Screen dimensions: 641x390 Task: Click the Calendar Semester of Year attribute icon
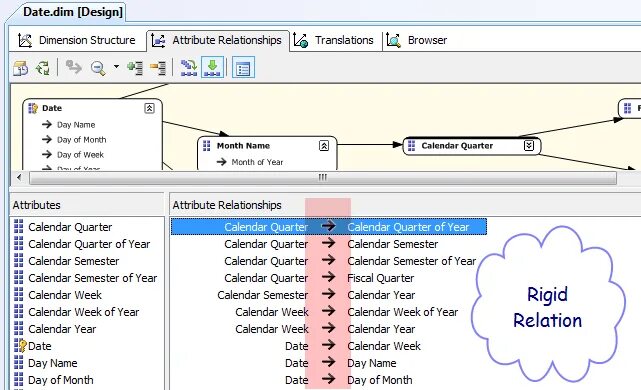pos(19,278)
